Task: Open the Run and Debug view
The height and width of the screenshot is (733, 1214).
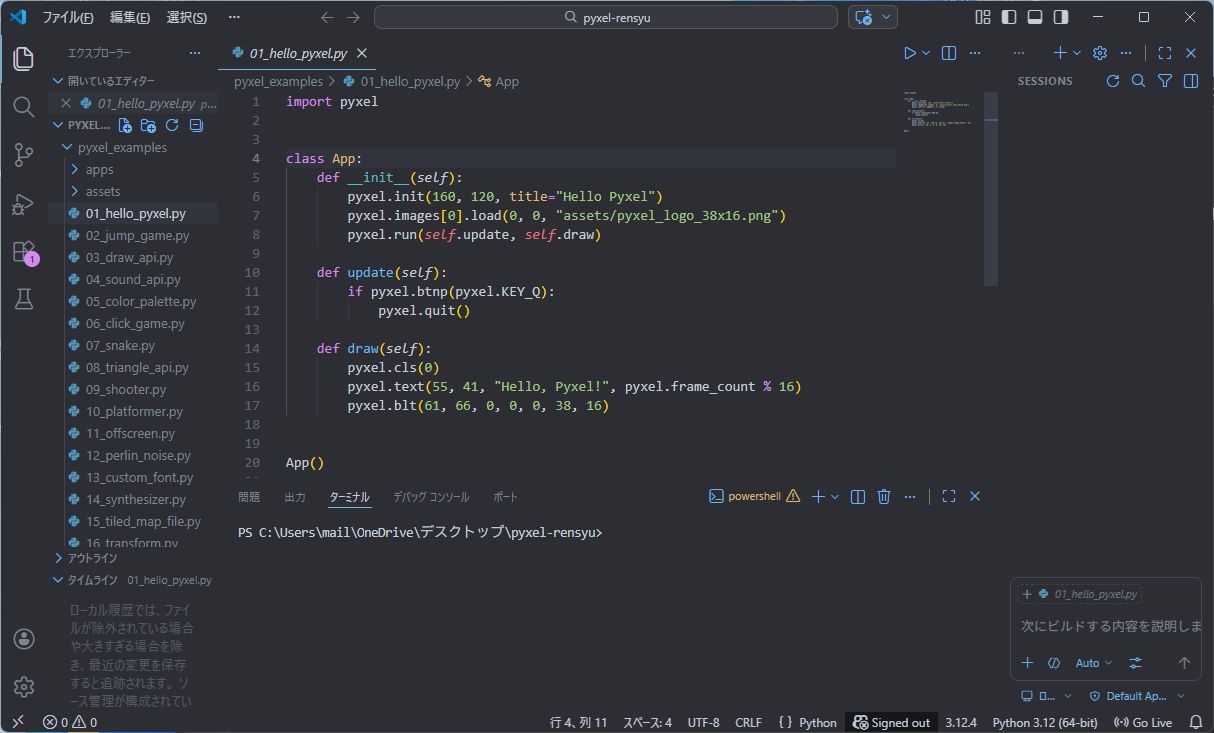Action: (x=24, y=204)
